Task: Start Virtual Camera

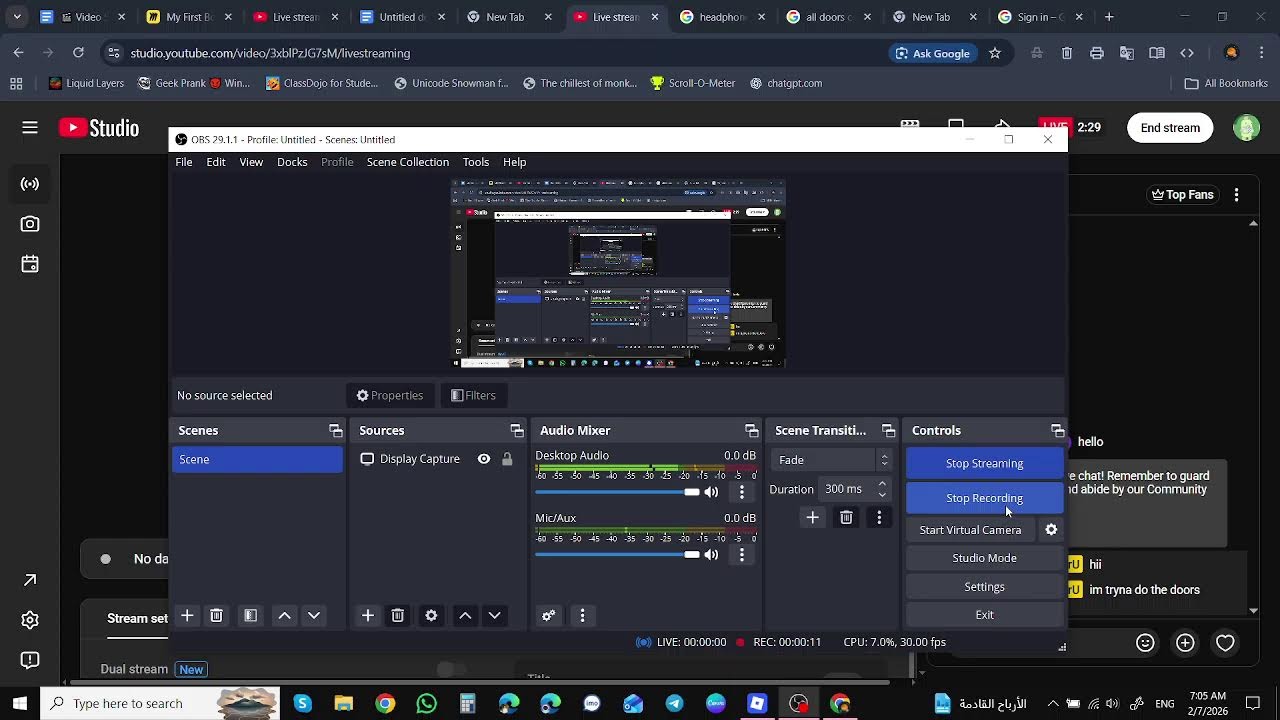Action: point(970,530)
